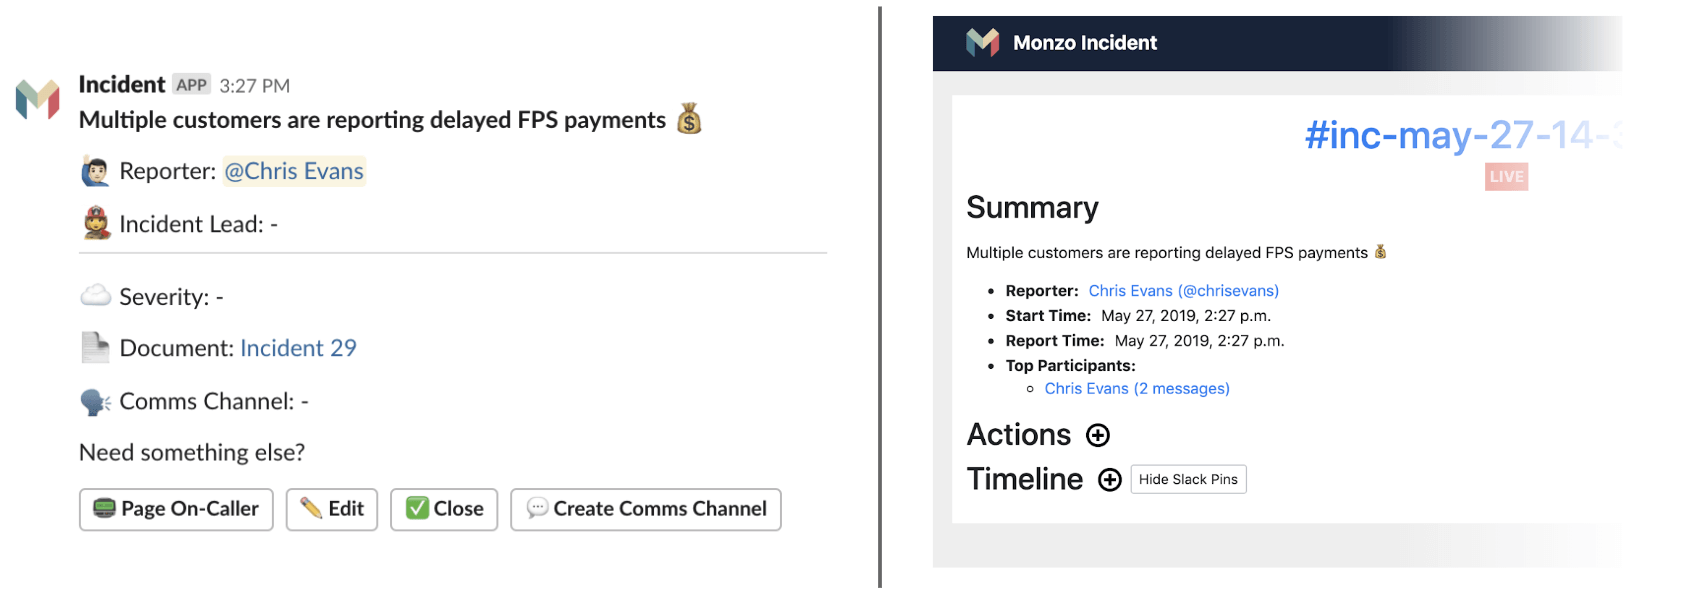
Task: Add a timeline entry using the plus beside Timeline
Action: point(1109,480)
